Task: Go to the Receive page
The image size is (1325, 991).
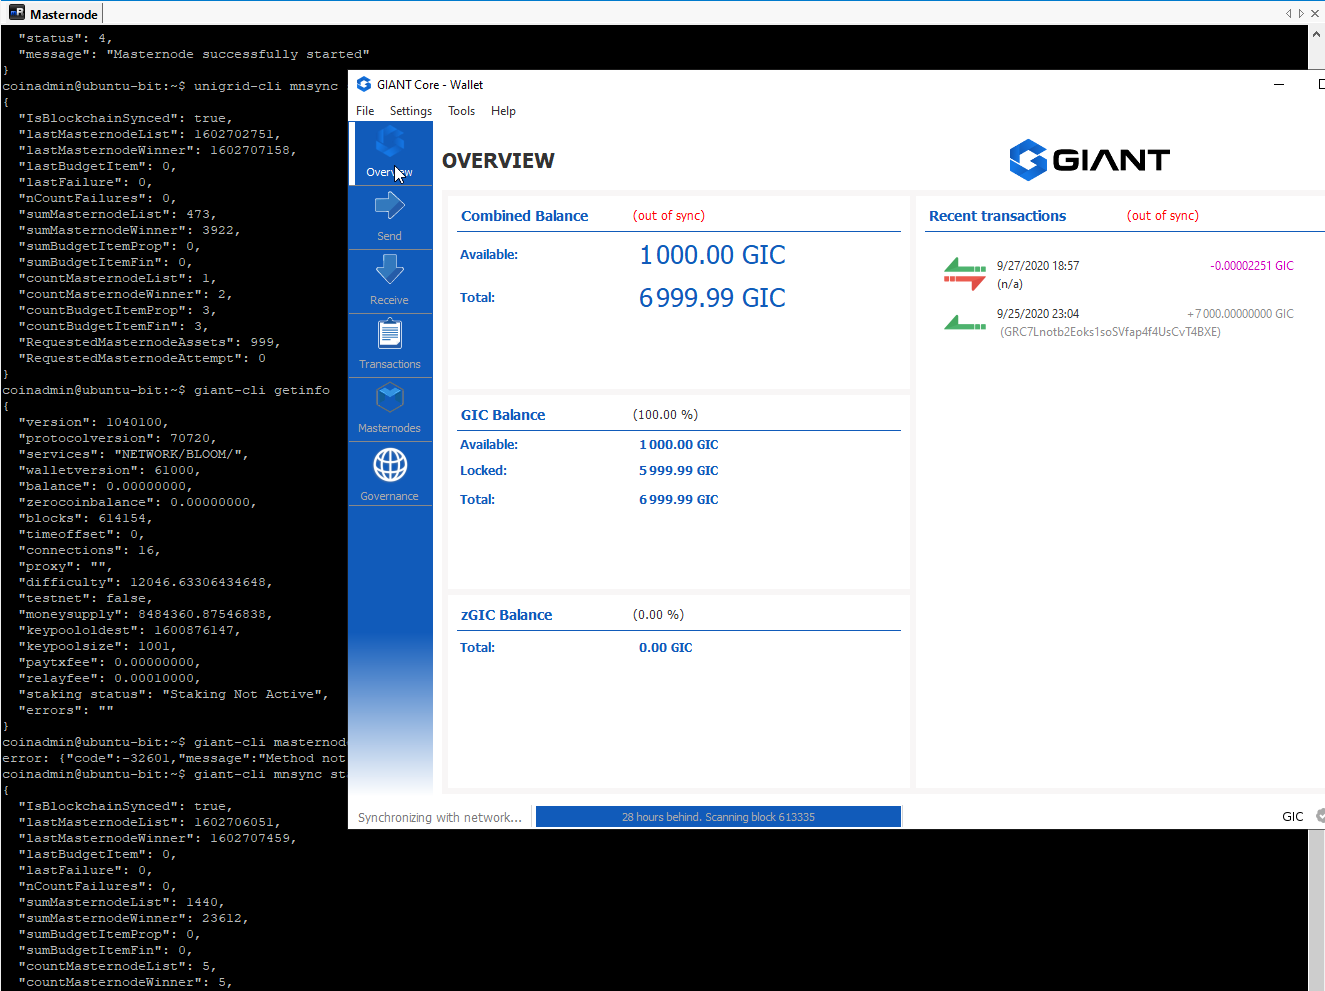Action: tap(390, 281)
